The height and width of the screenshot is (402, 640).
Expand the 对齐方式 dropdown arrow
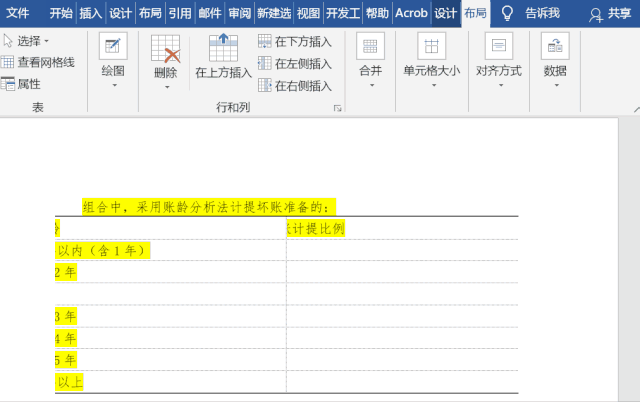(501, 85)
